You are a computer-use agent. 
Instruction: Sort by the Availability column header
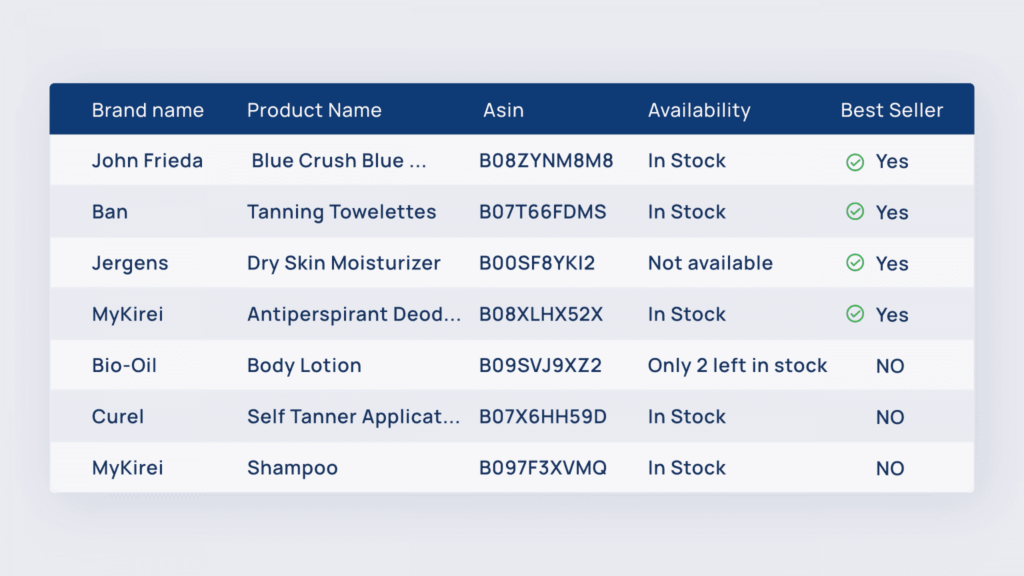click(x=699, y=110)
